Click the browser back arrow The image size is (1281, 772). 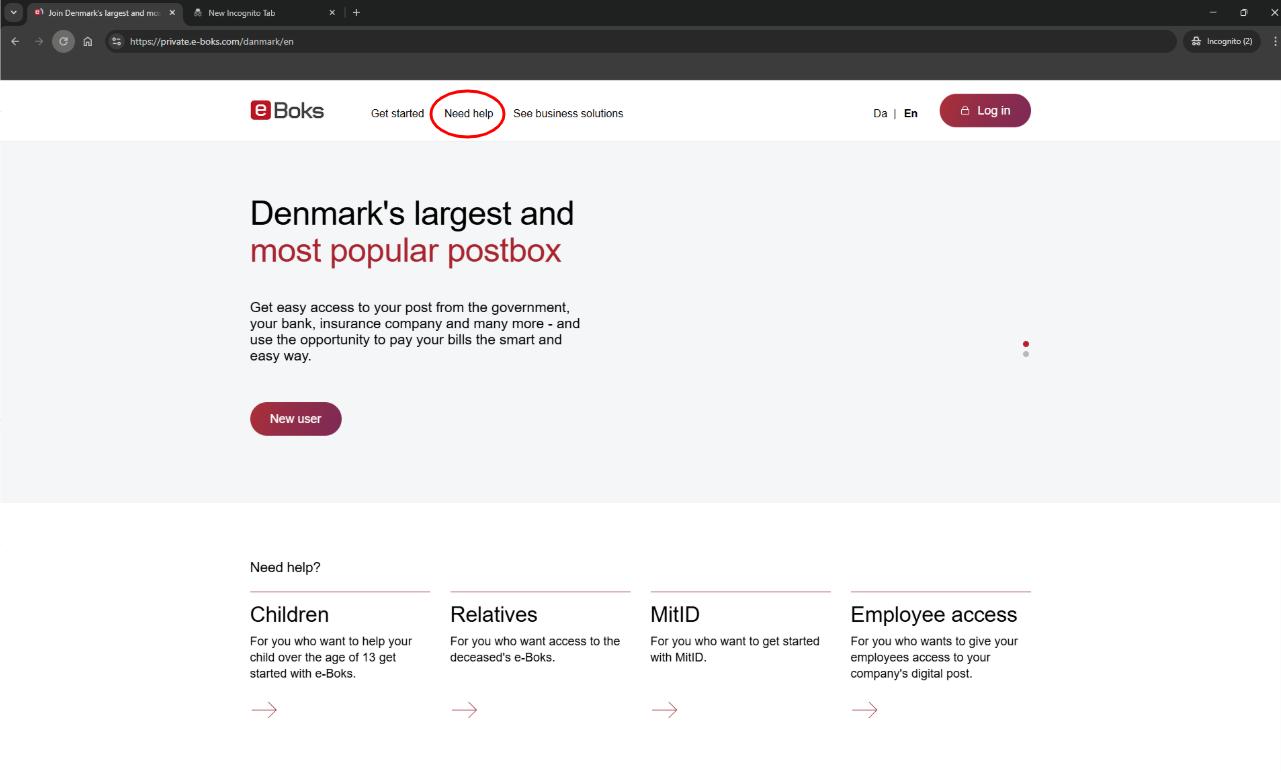point(15,41)
